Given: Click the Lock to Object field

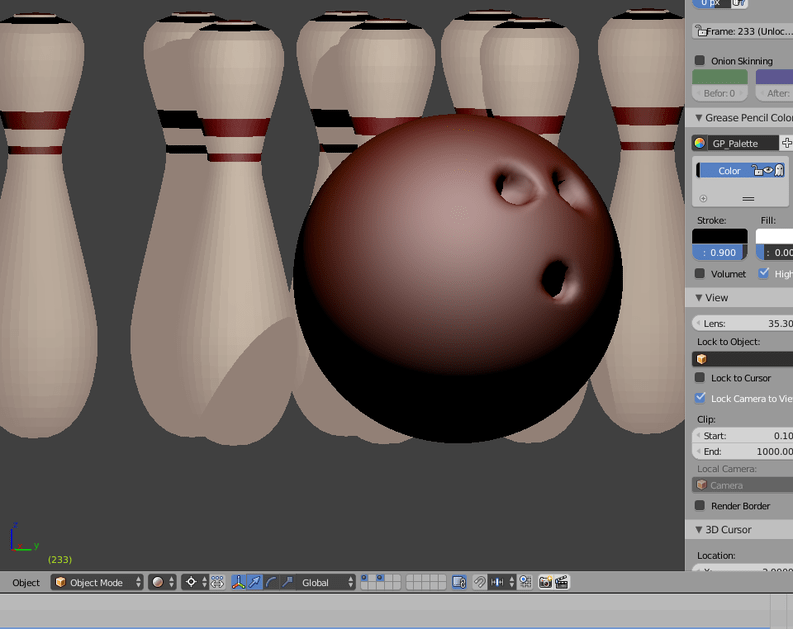Looking at the screenshot, I should pos(742,358).
